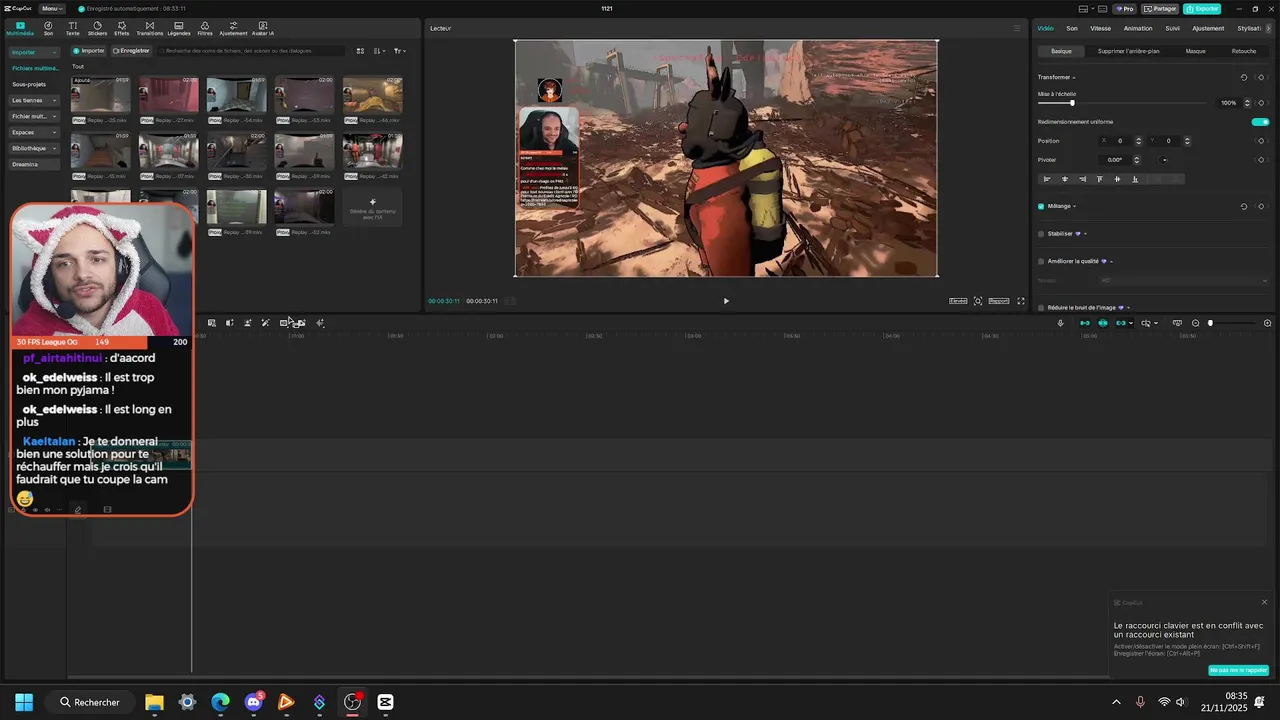Reset the Mélange settings
The height and width of the screenshot is (720, 1280).
pos(1244,206)
